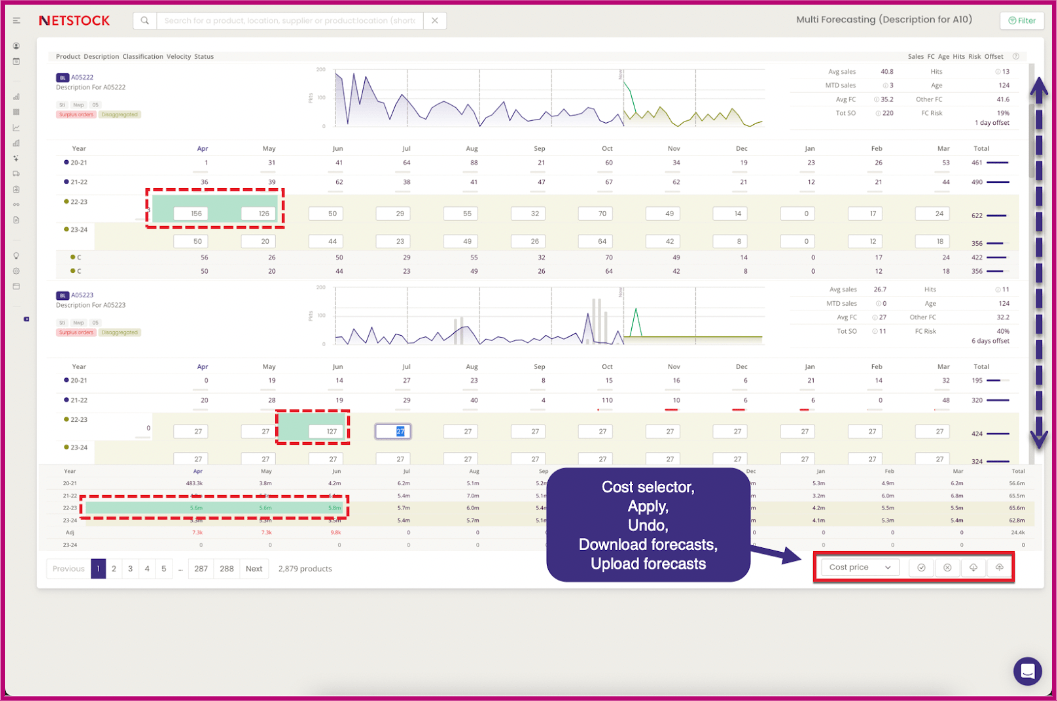
Task: Jump to page 288
Action: [227, 568]
